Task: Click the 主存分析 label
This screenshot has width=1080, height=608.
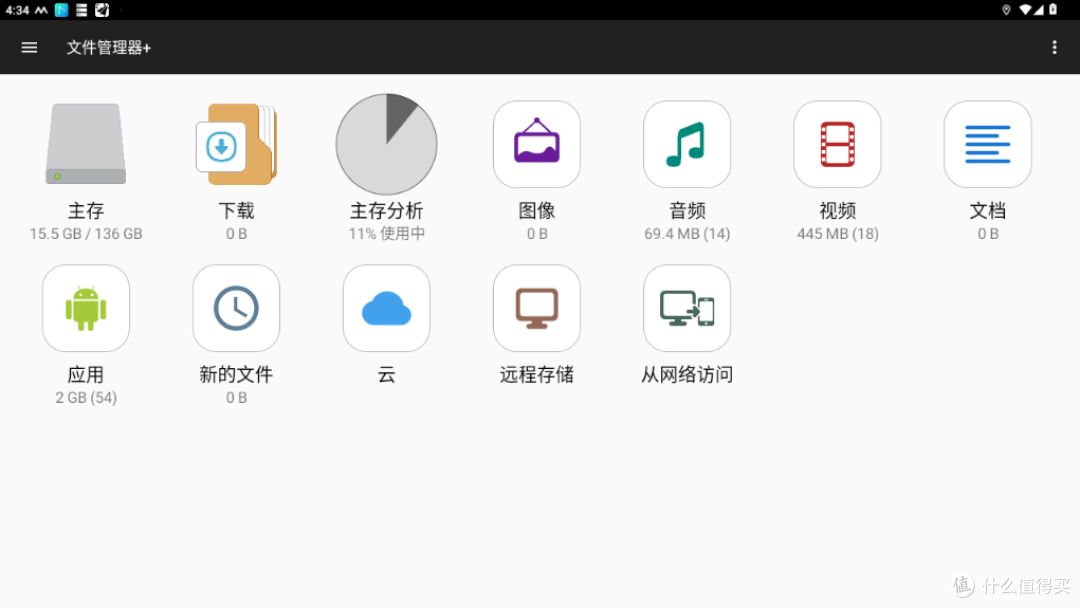Action: coord(386,210)
